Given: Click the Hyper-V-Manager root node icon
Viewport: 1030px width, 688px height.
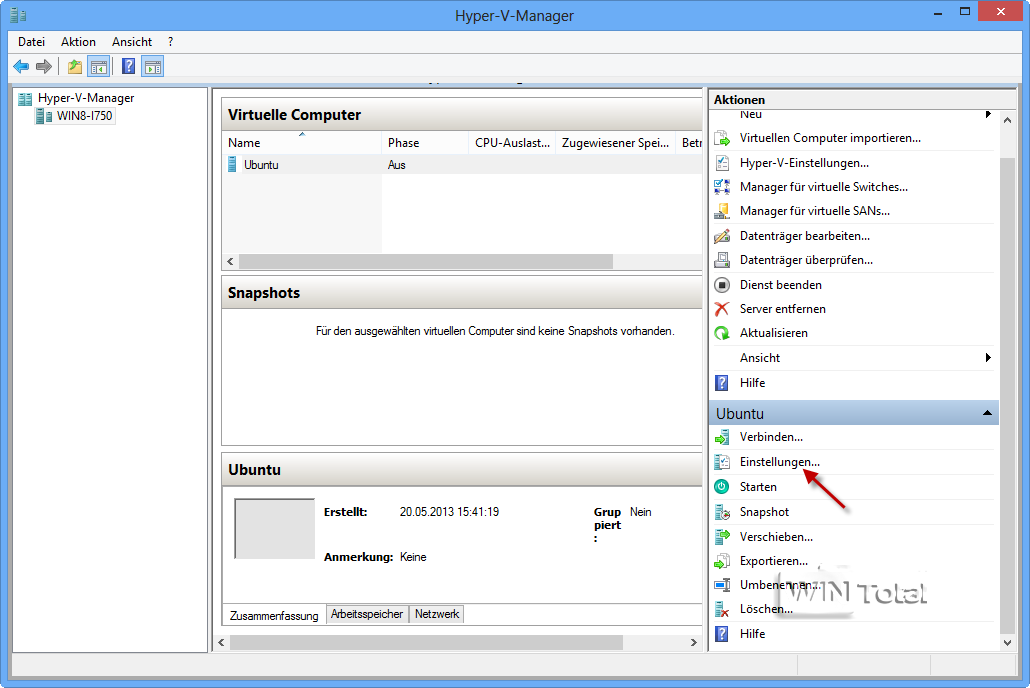Looking at the screenshot, I should coord(25,99).
